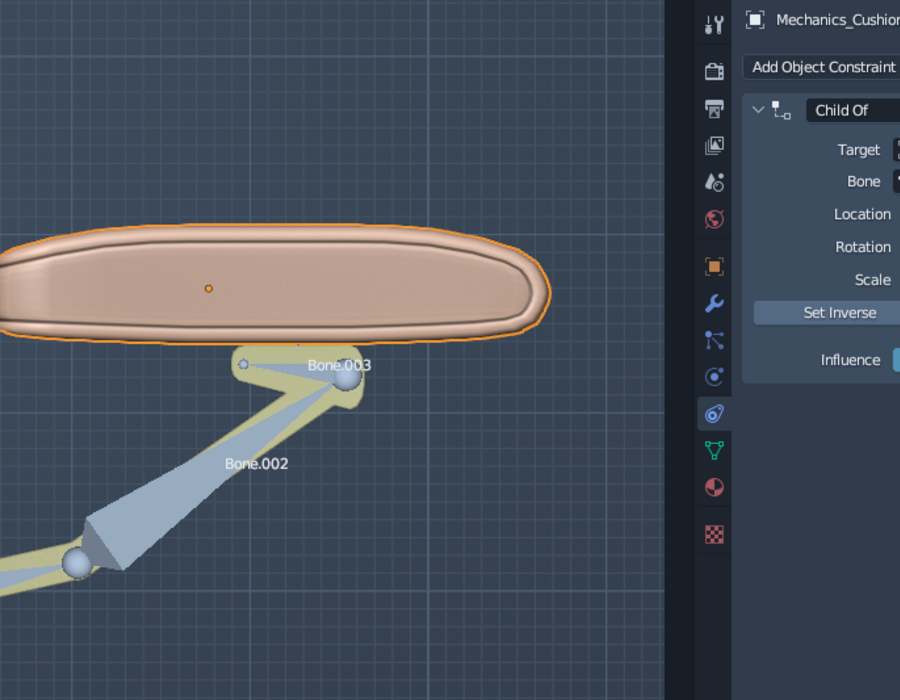The width and height of the screenshot is (900, 700).
Task: Click the Location label
Action: click(862, 214)
